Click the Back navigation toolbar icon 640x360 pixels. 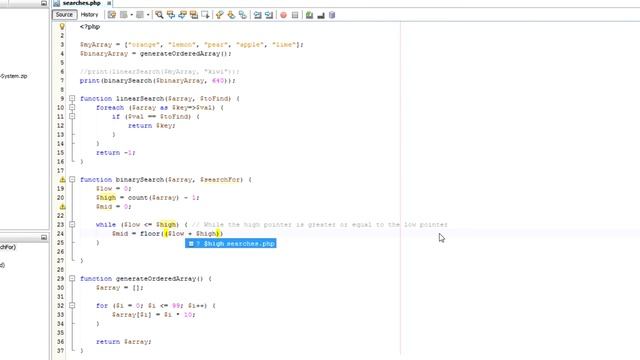[x=124, y=15]
